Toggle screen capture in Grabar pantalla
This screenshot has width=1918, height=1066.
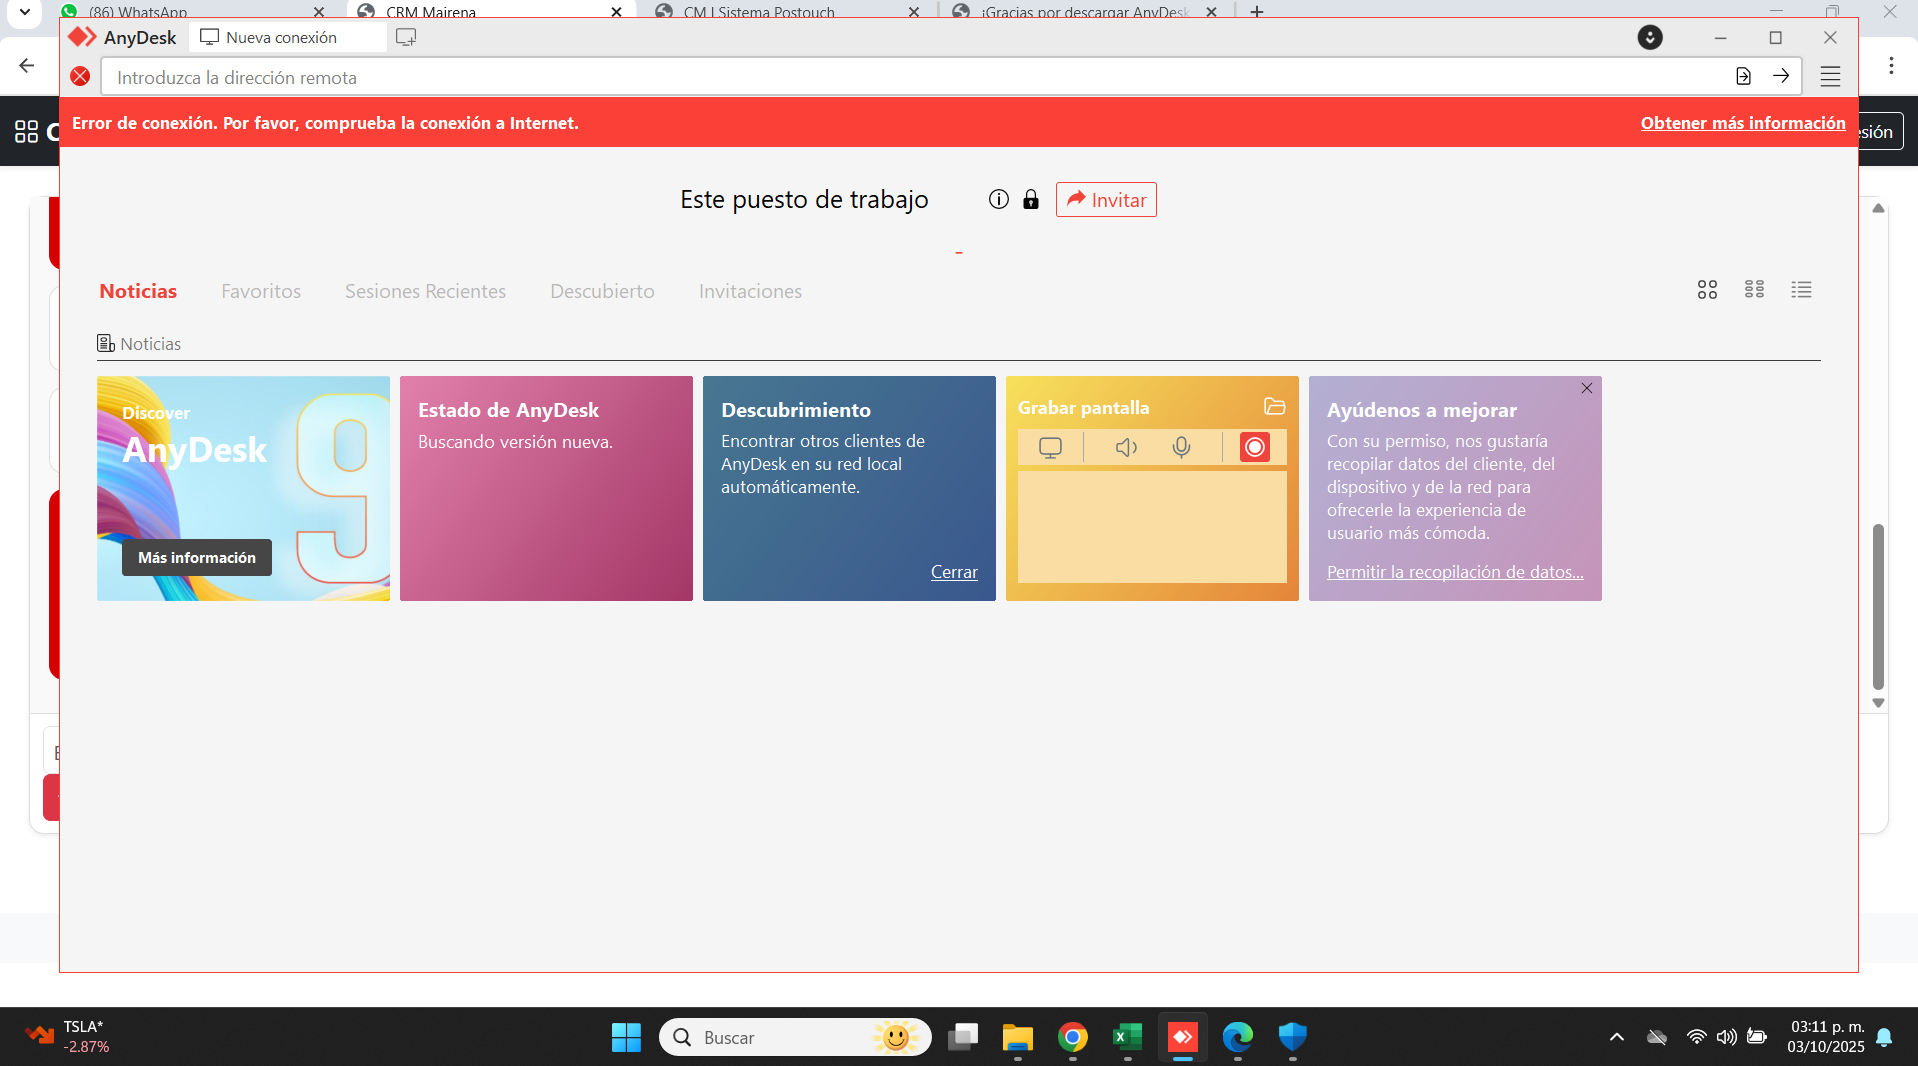coord(1050,447)
